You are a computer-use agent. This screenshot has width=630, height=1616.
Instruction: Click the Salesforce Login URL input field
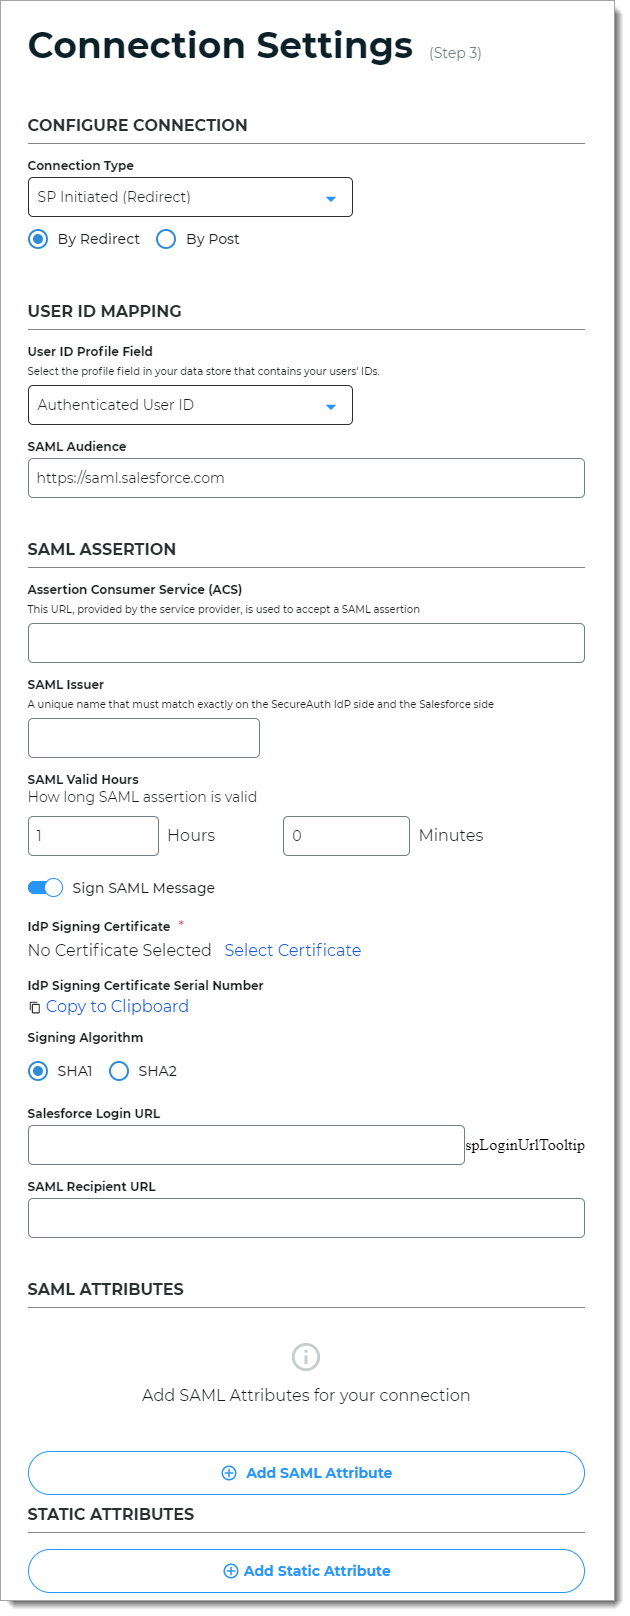coord(246,1145)
